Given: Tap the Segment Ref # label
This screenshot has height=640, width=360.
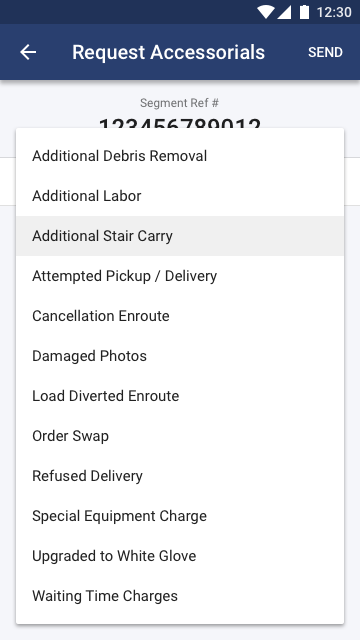Looking at the screenshot, I should [179, 103].
